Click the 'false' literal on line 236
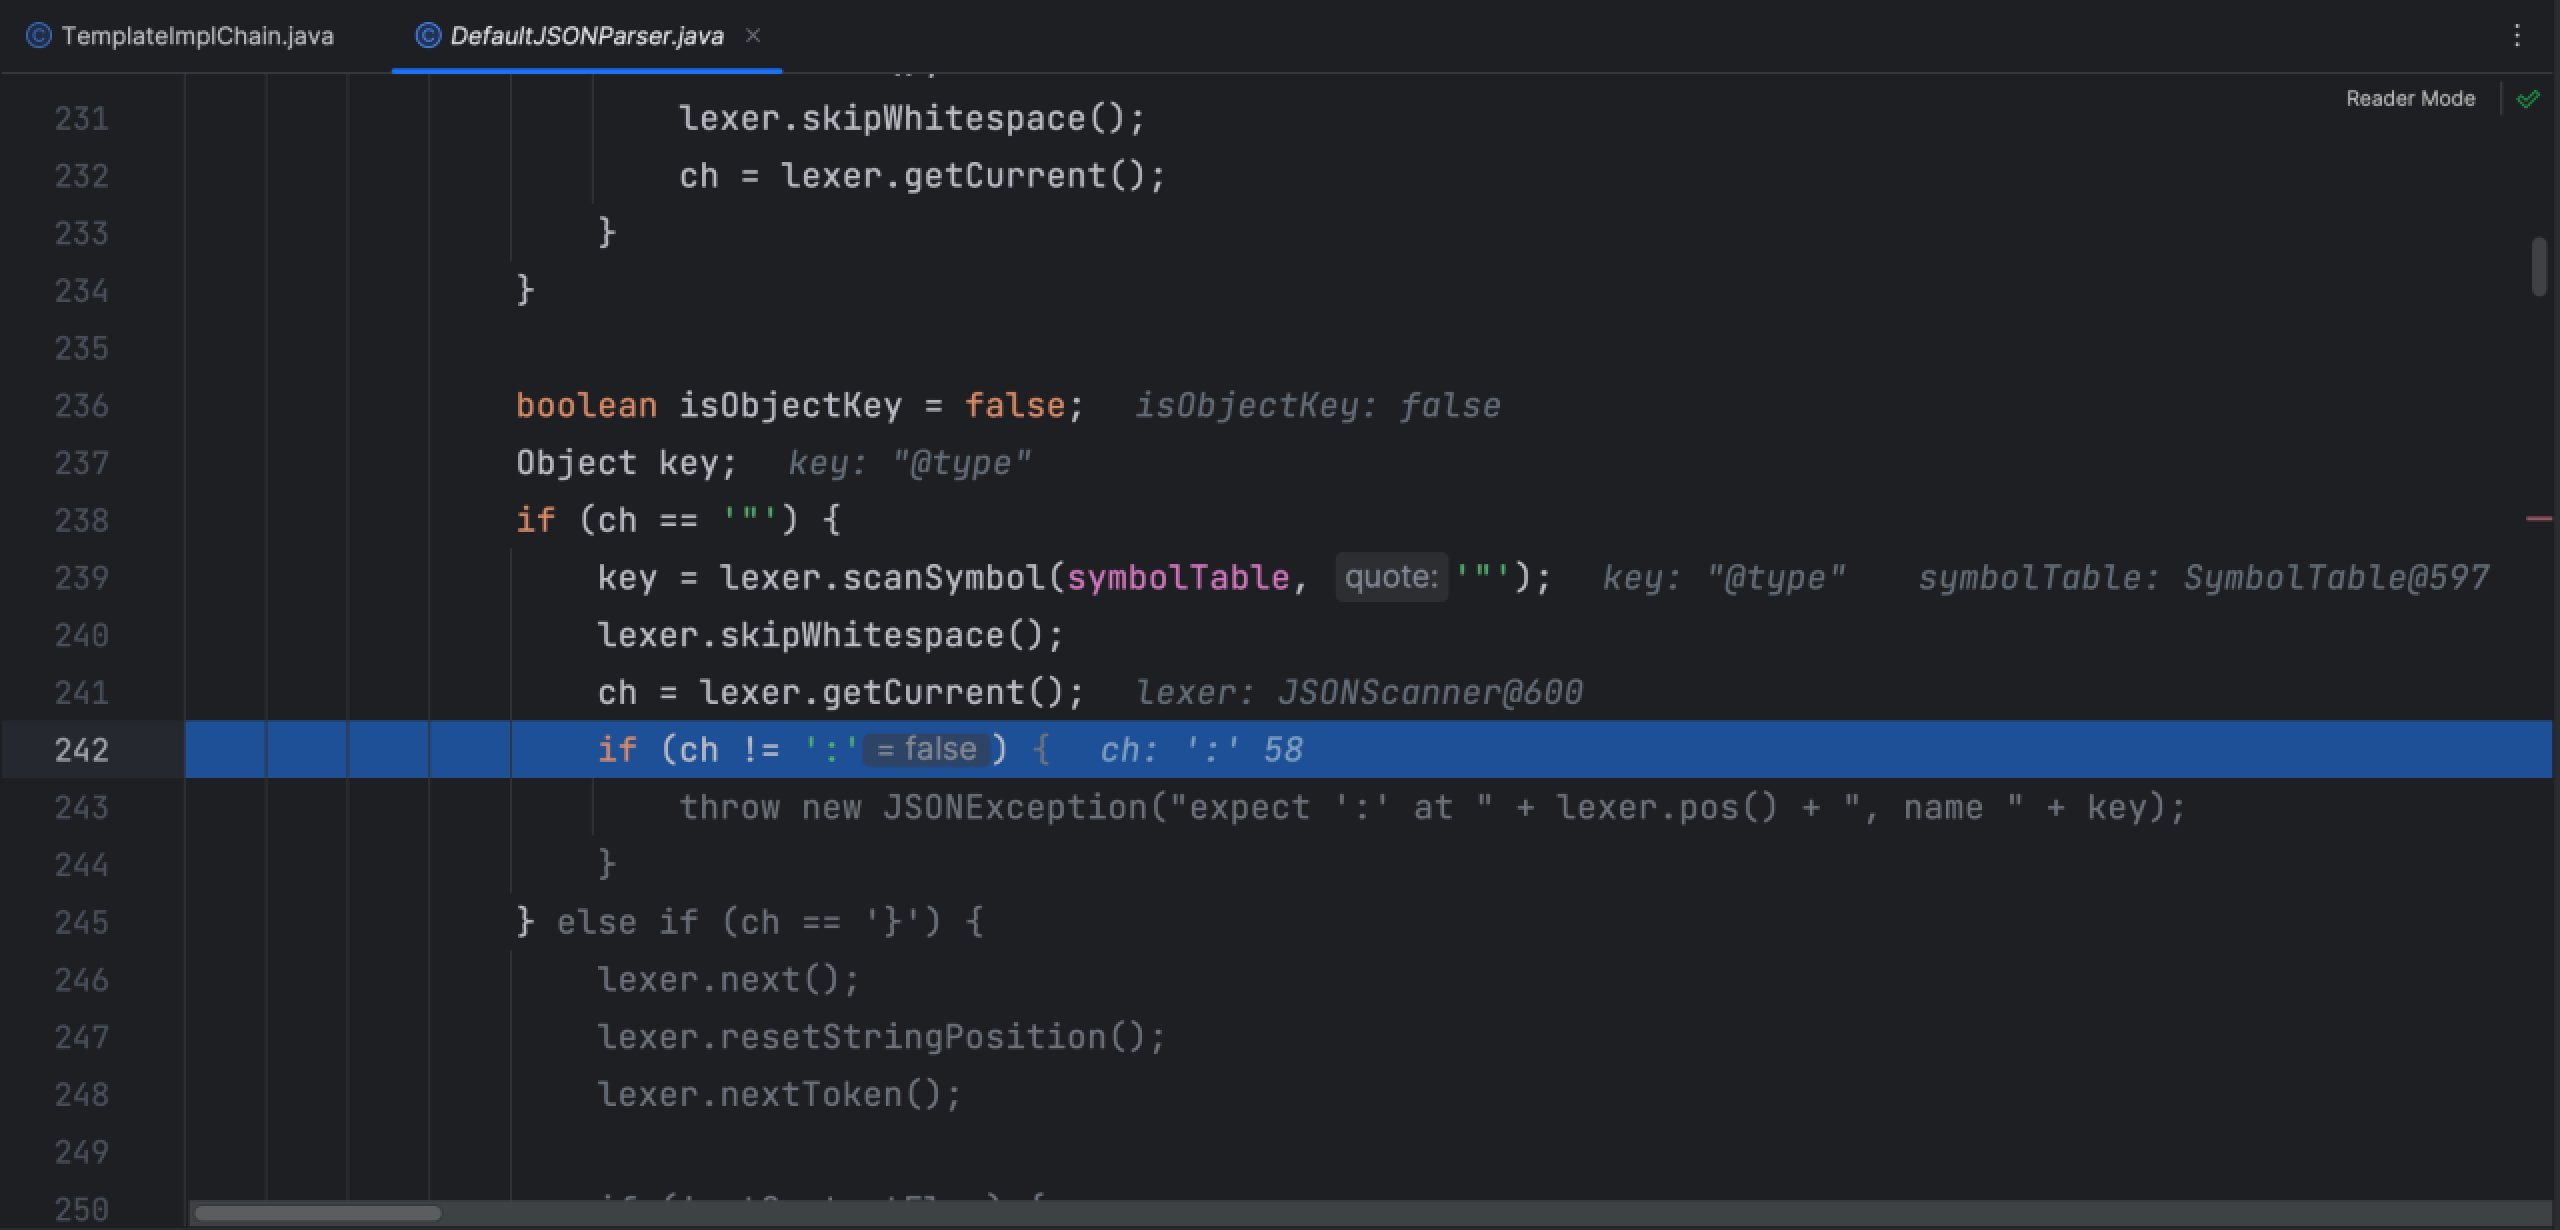The width and height of the screenshot is (2560, 1230). click(x=1014, y=405)
